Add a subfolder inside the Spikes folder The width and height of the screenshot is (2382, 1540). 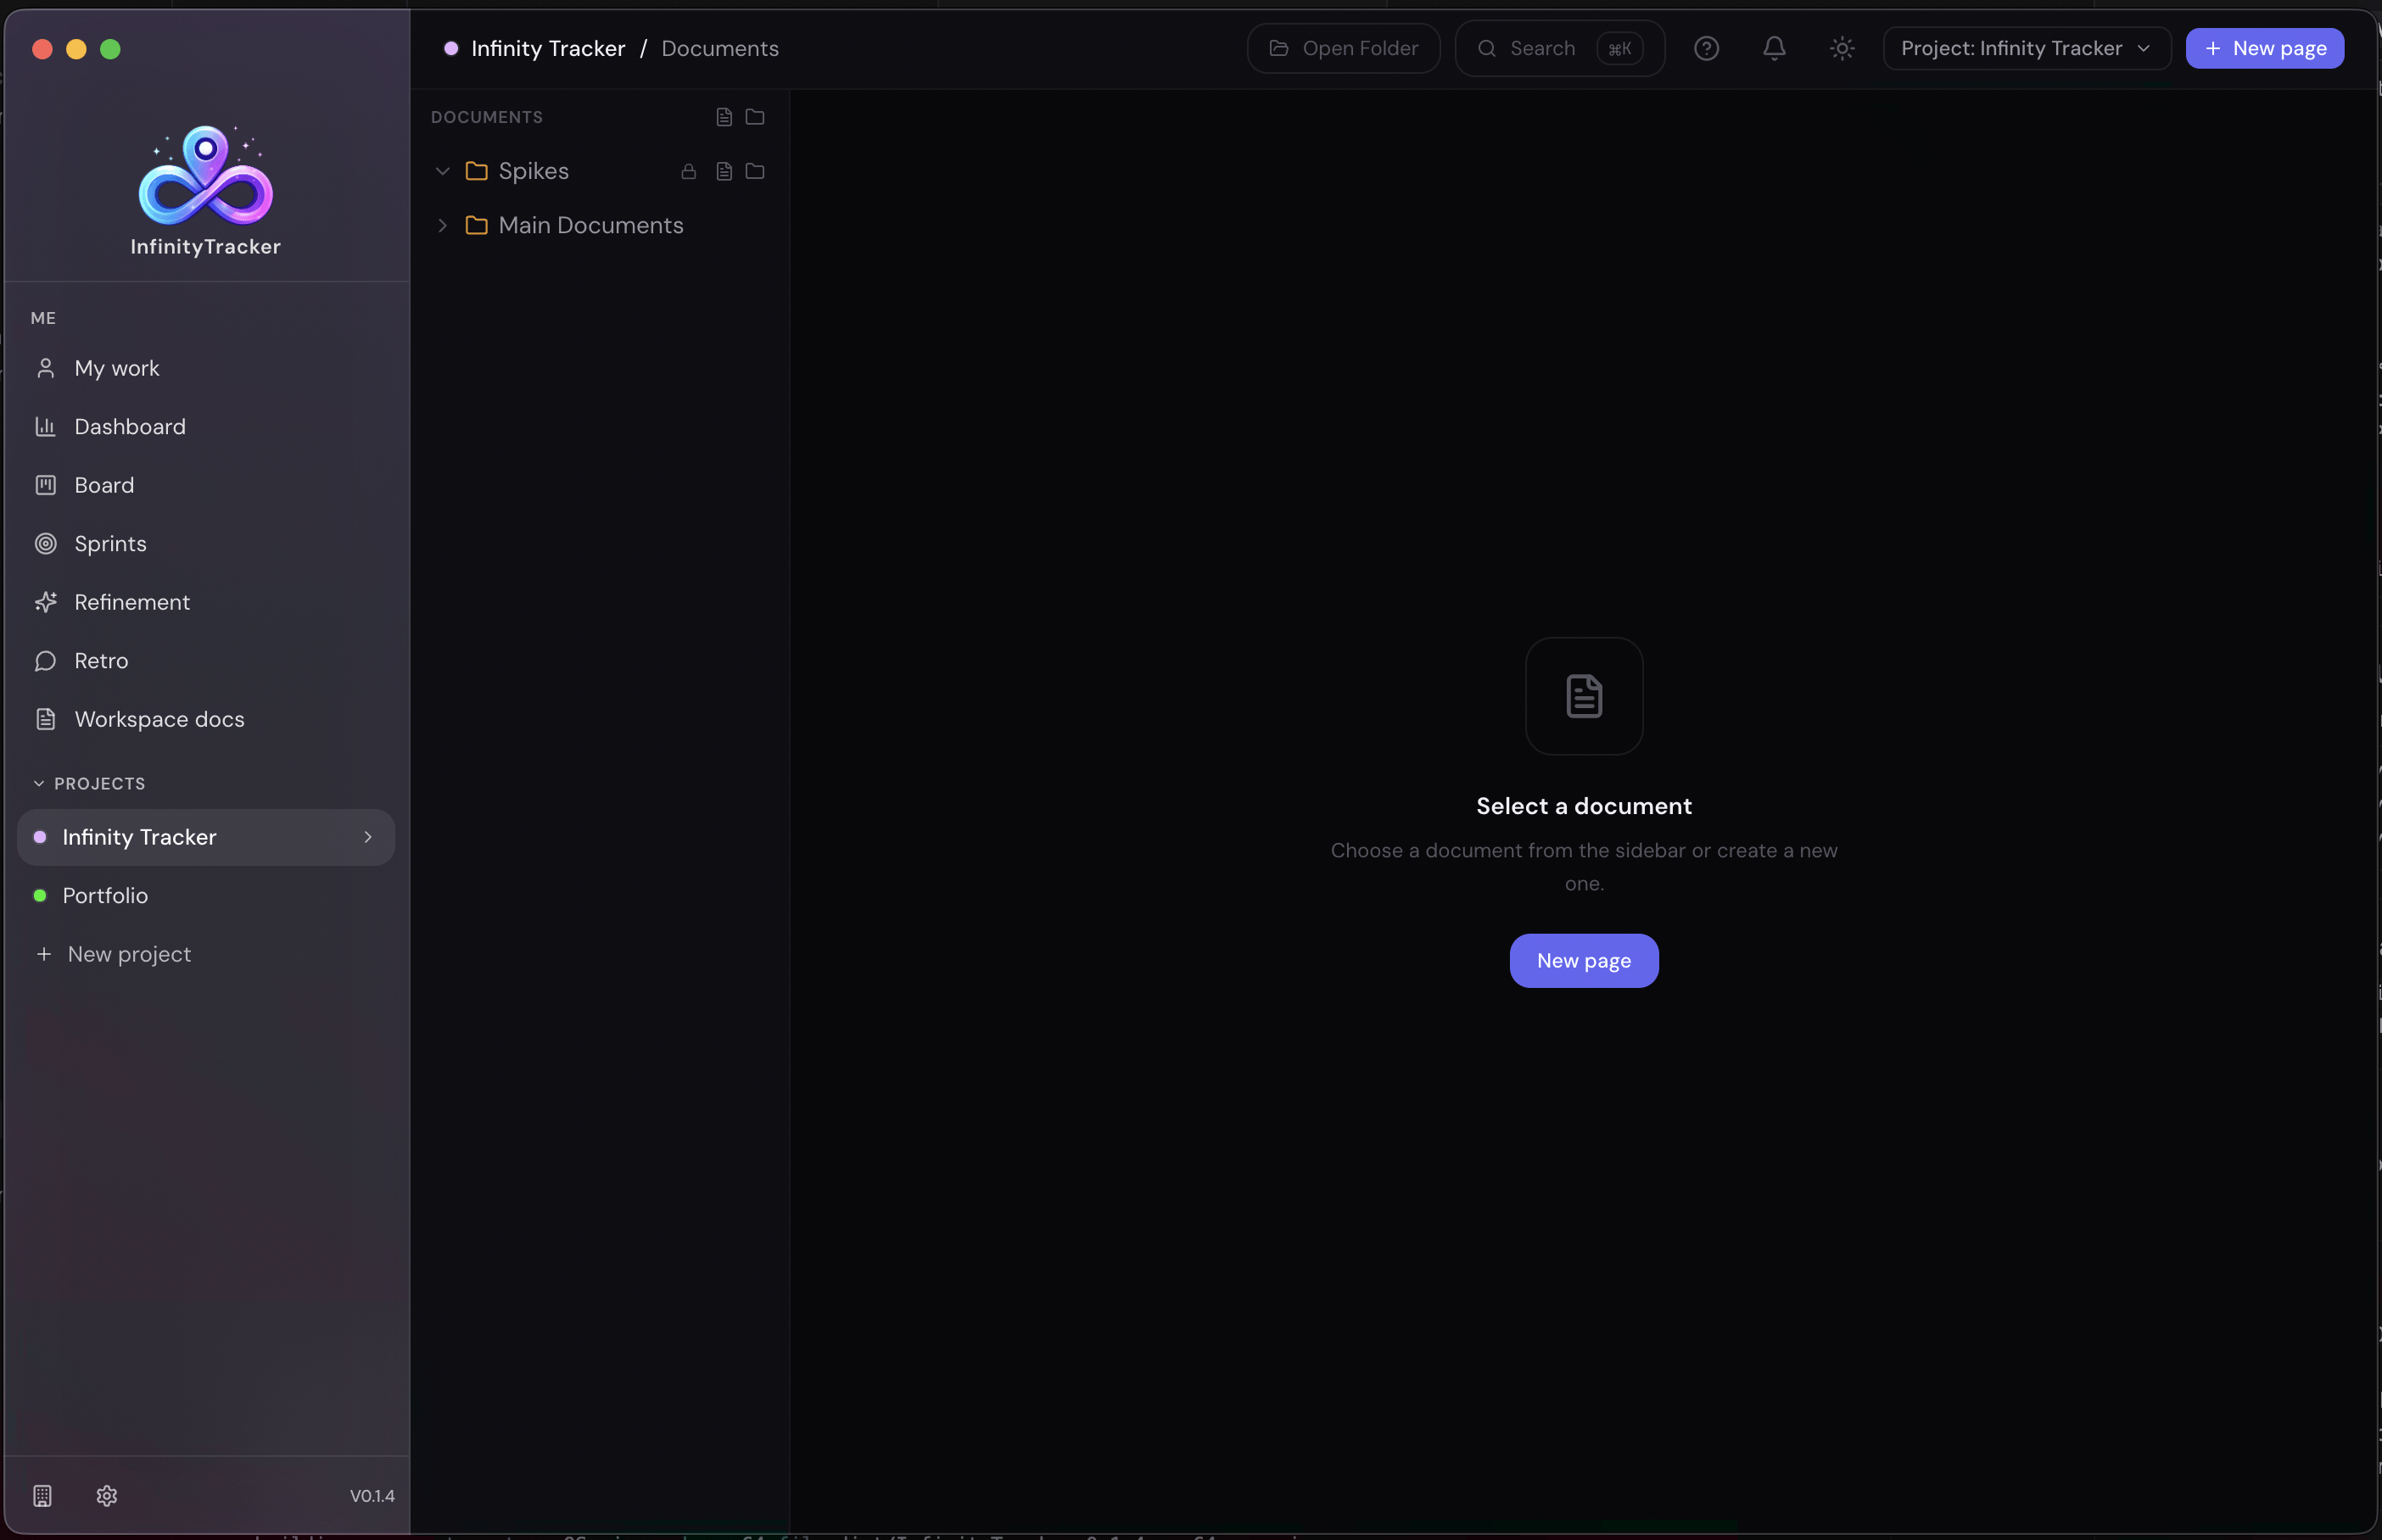click(x=755, y=171)
